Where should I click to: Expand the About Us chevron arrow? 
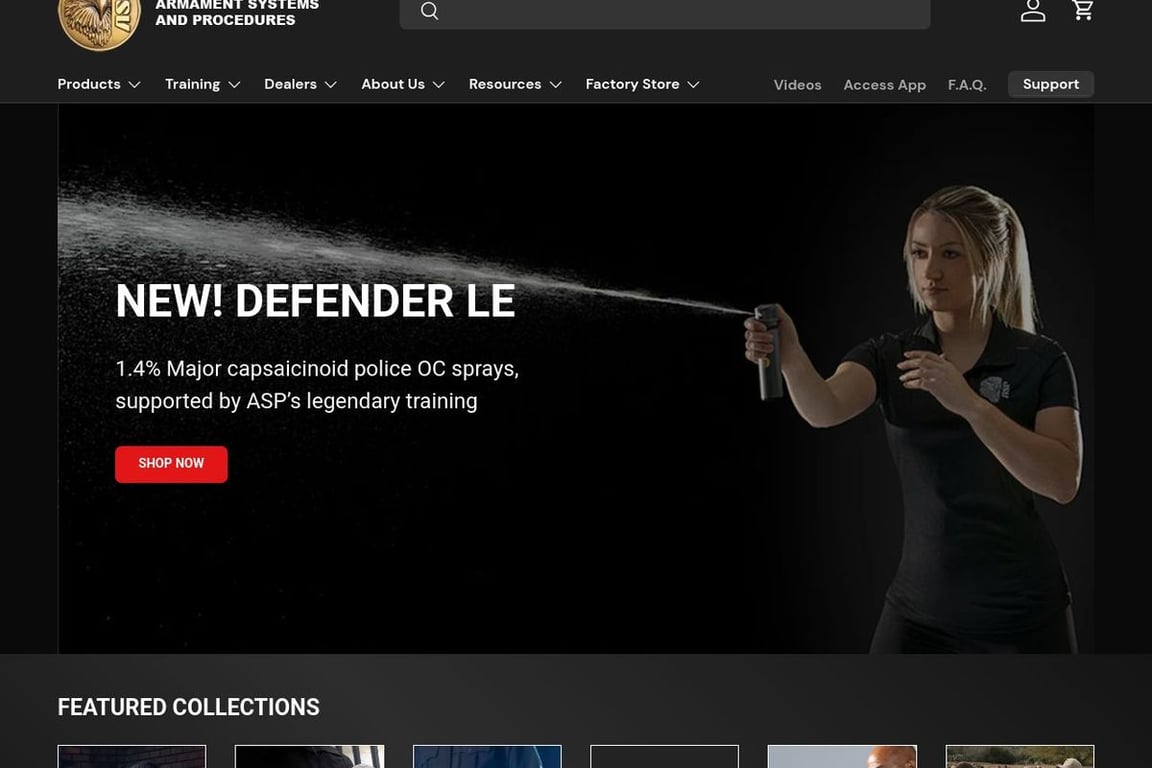coord(439,85)
